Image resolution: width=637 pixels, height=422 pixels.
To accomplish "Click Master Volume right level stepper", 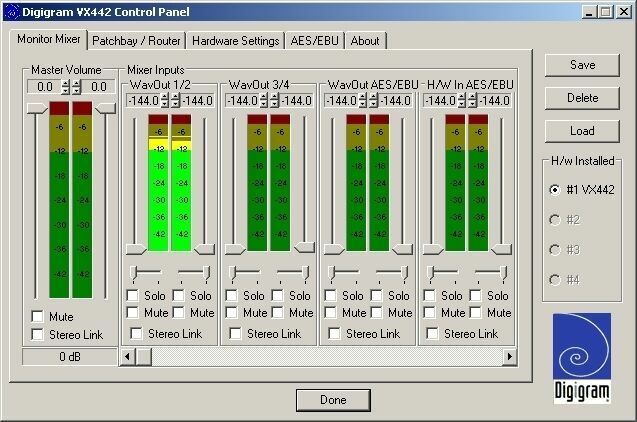I will pyautogui.click(x=76, y=87).
